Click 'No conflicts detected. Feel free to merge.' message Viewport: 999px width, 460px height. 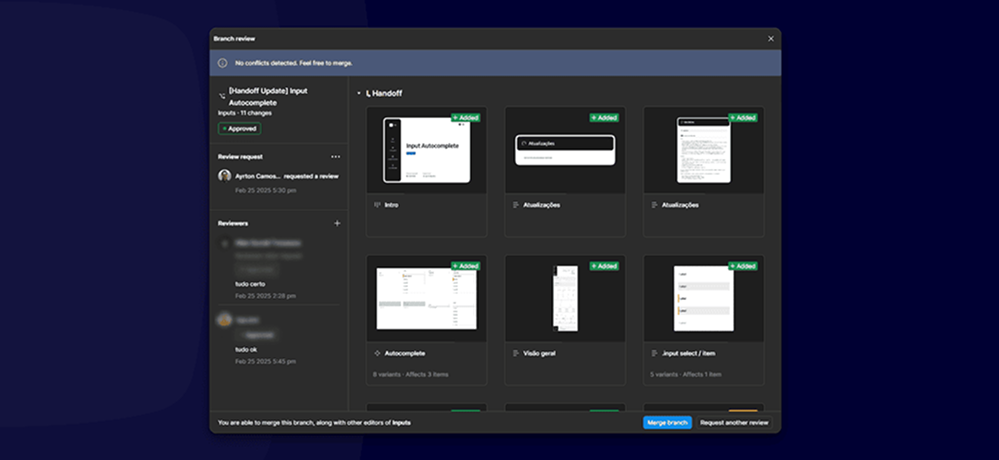(x=294, y=63)
